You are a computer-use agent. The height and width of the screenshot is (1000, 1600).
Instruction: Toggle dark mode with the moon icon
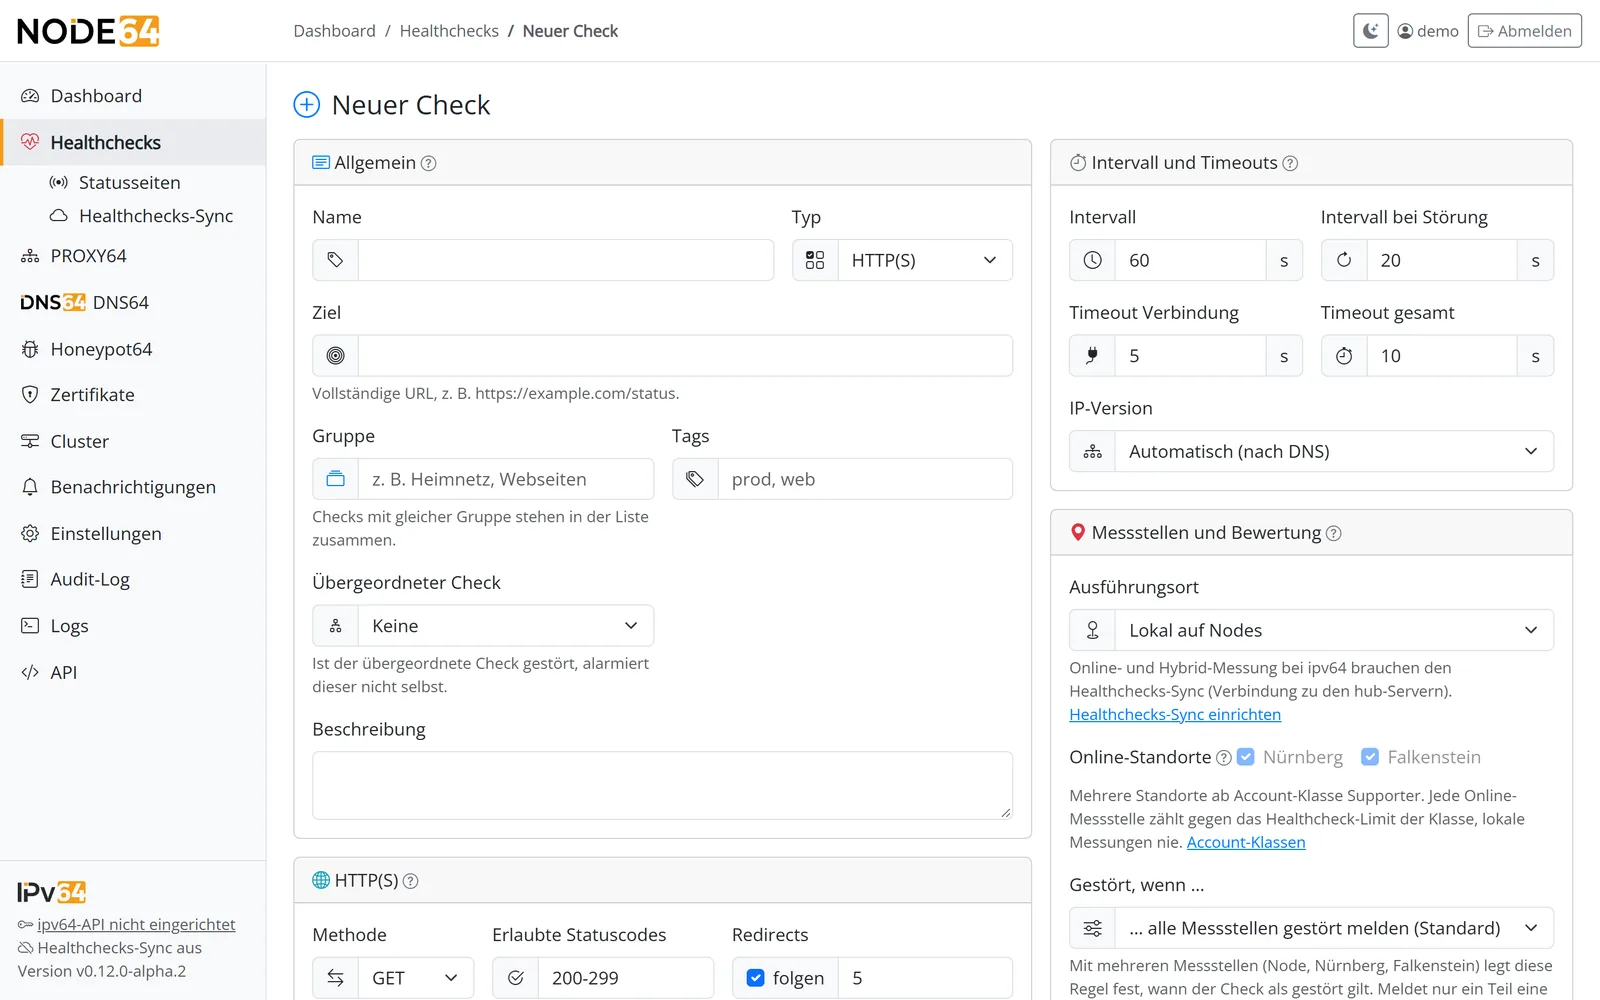(1370, 31)
